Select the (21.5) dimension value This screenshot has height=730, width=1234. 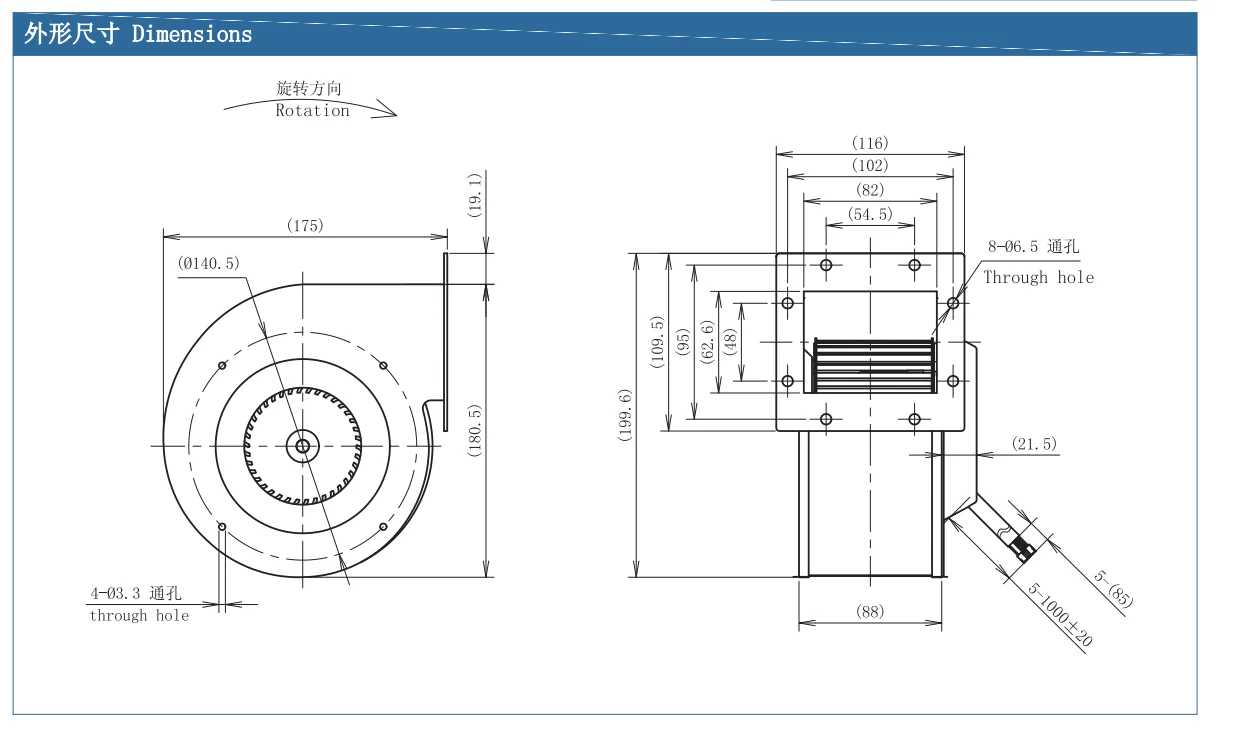point(1033,444)
